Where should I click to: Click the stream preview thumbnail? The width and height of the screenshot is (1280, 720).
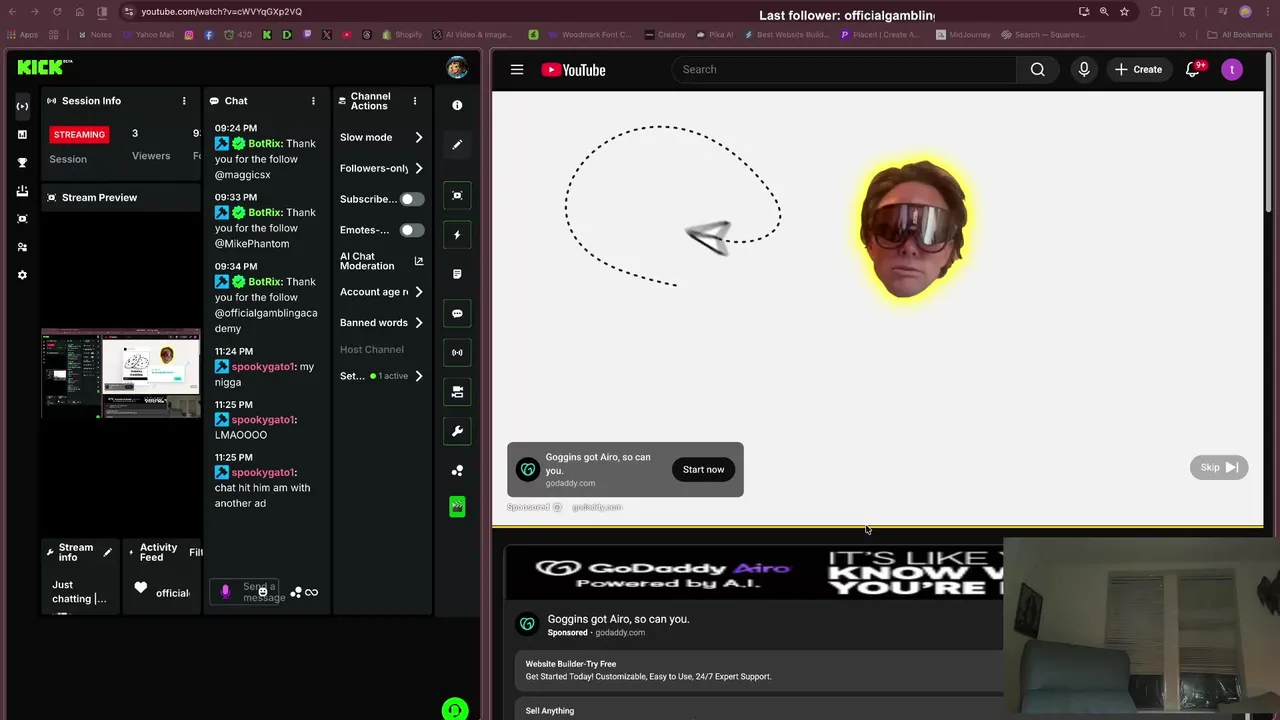point(121,372)
